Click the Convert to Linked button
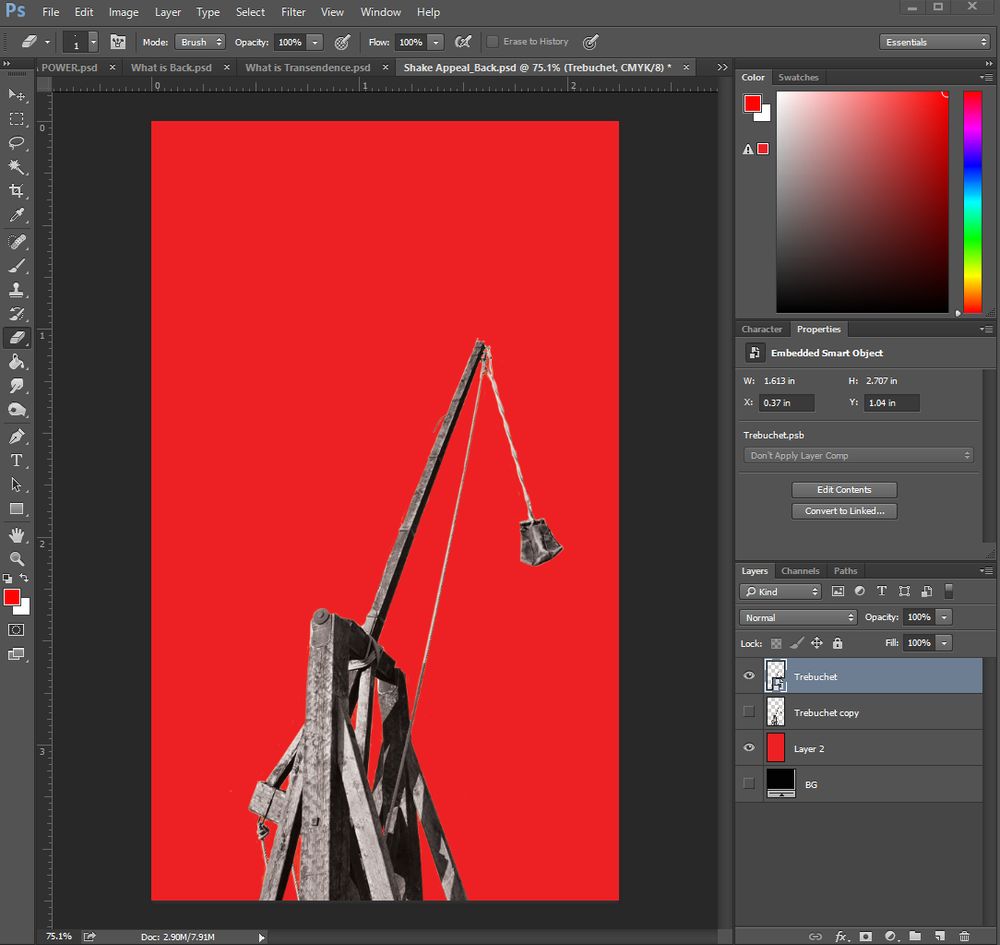The image size is (1000, 945). [x=844, y=511]
